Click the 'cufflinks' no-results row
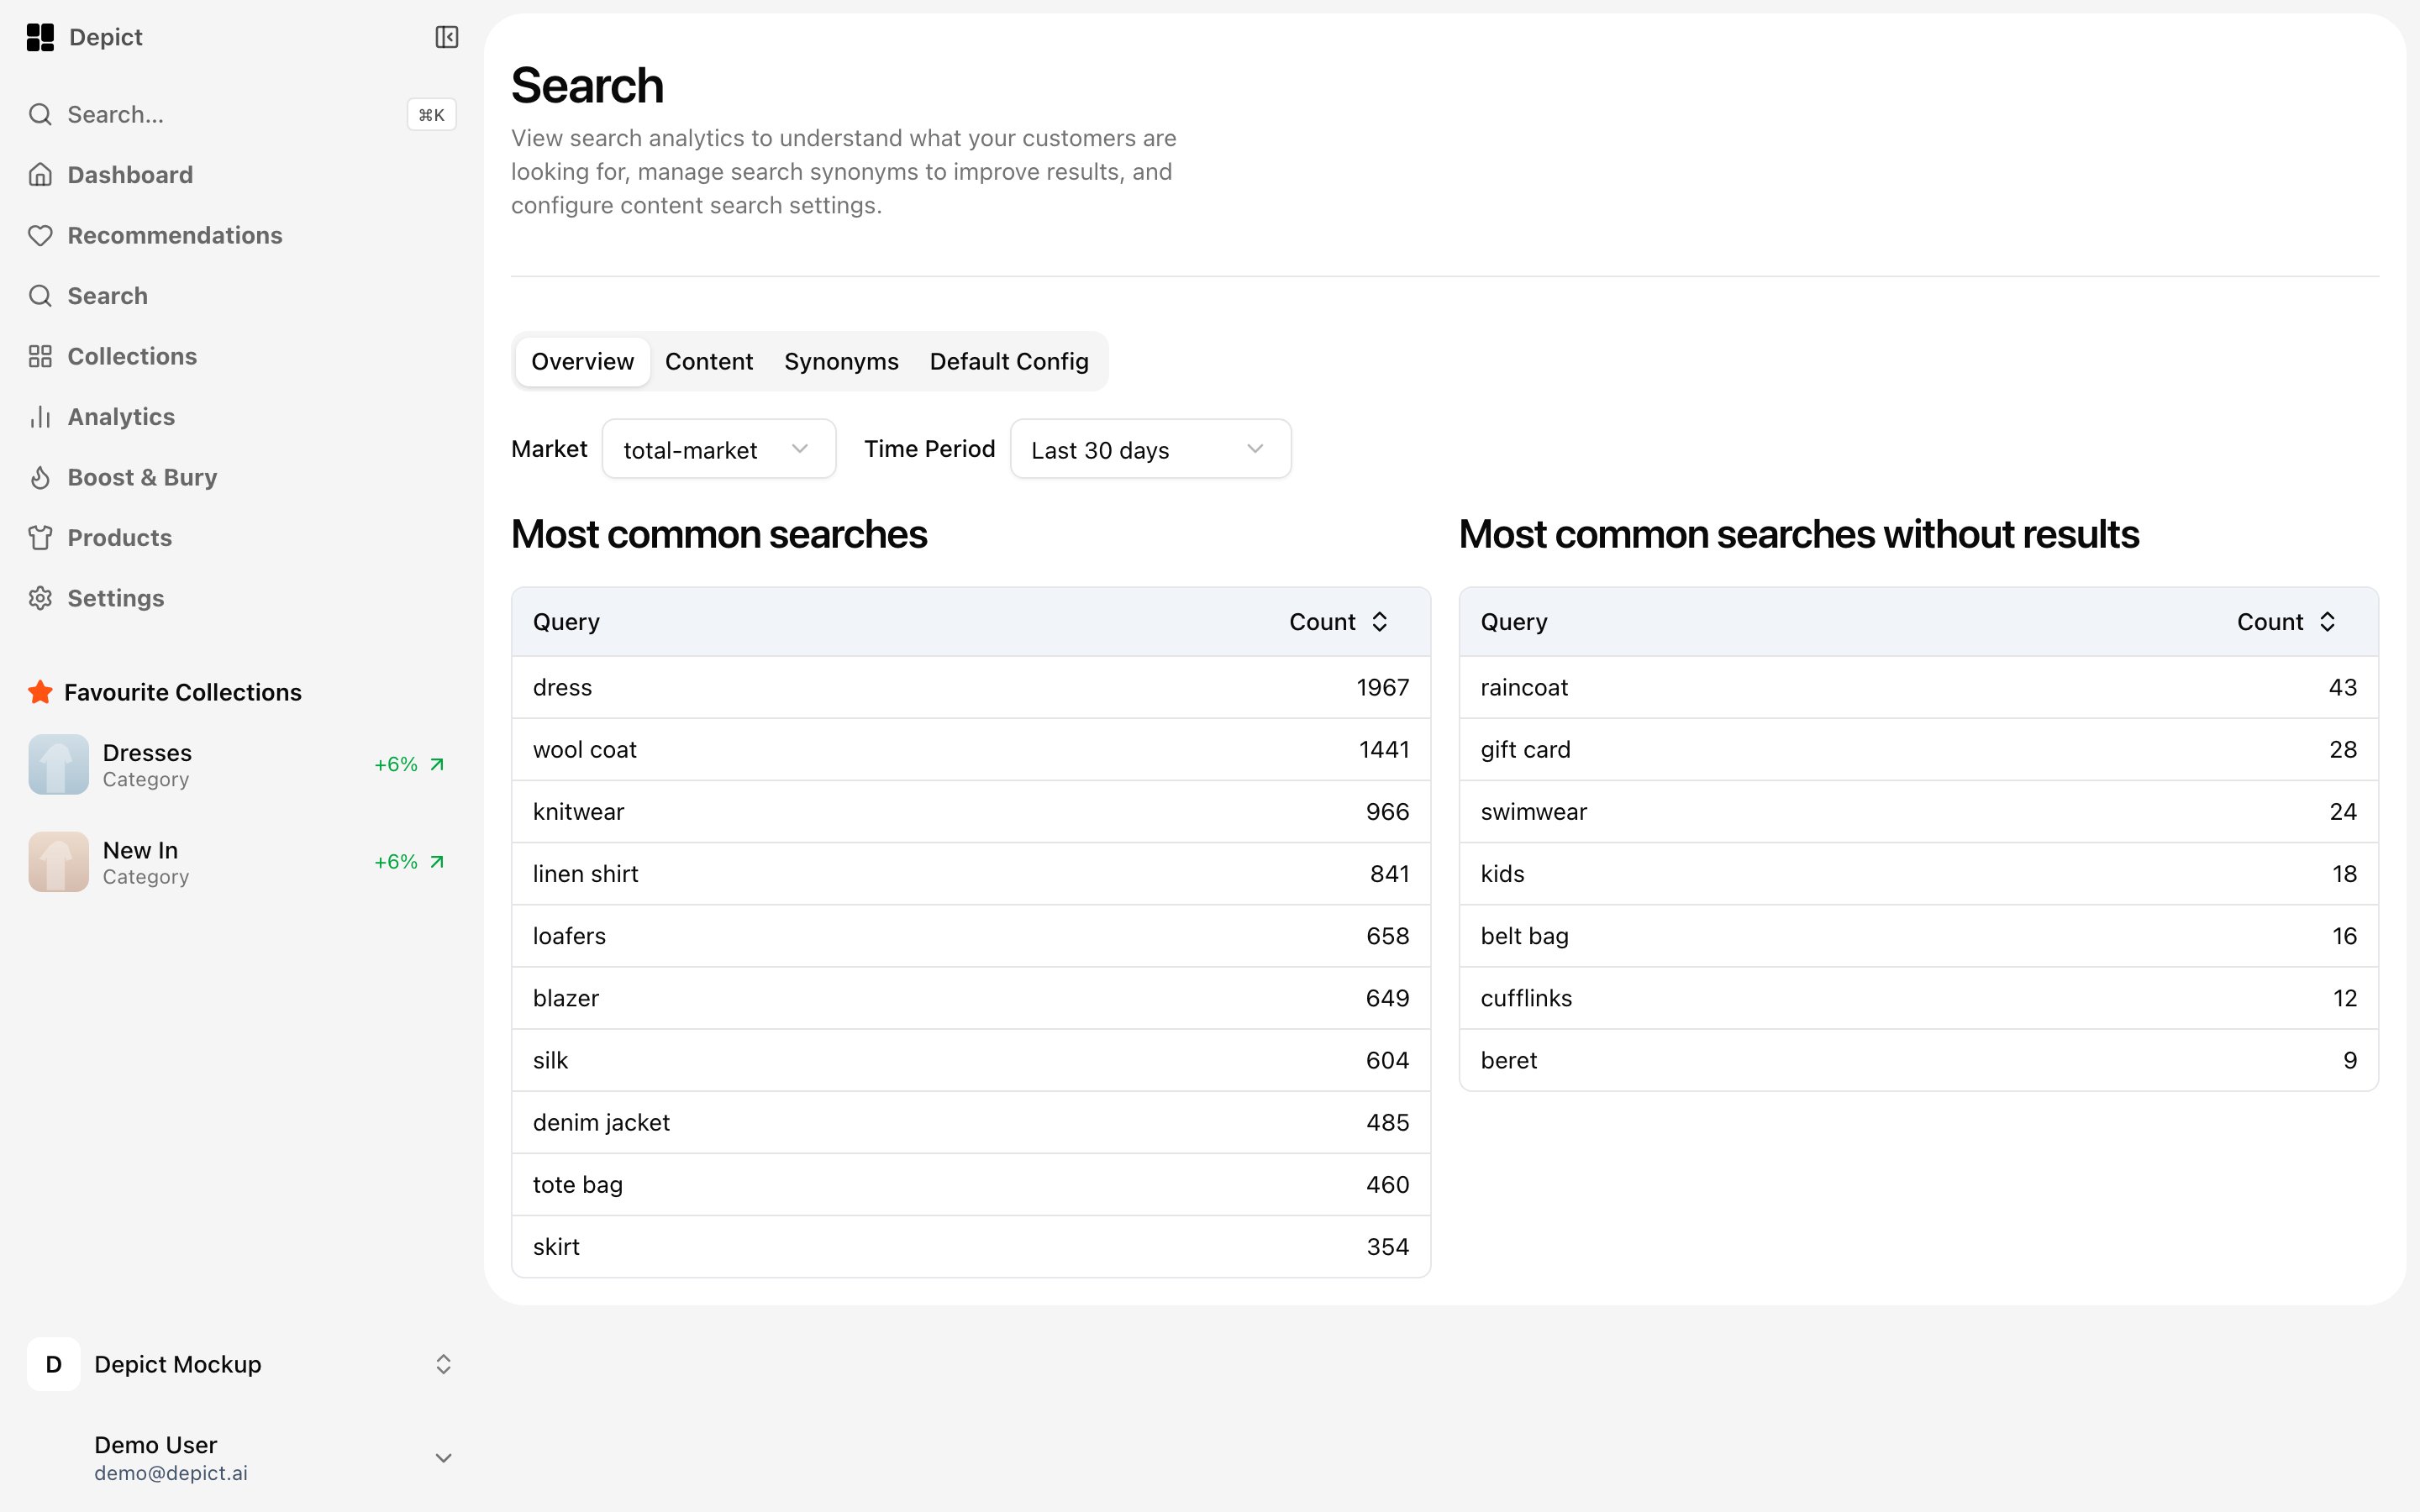The width and height of the screenshot is (2420, 1512). pos(1918,998)
